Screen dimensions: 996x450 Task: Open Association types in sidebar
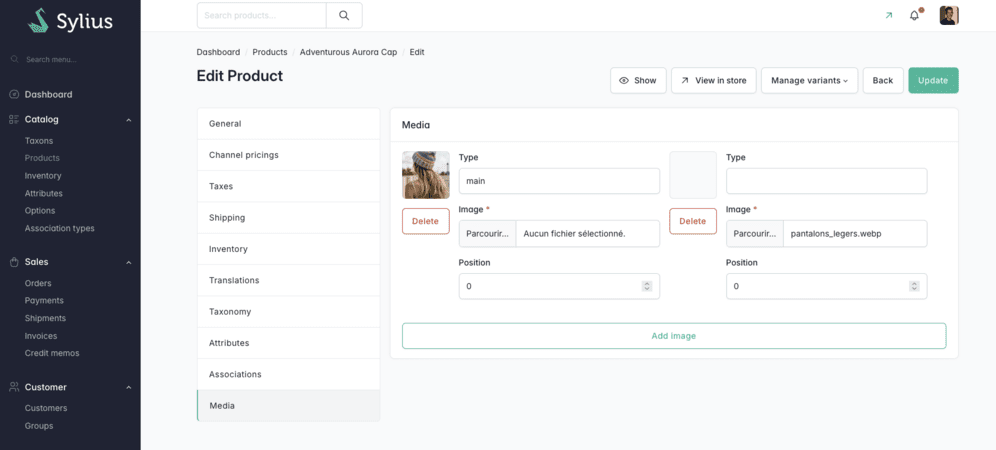tap(60, 228)
